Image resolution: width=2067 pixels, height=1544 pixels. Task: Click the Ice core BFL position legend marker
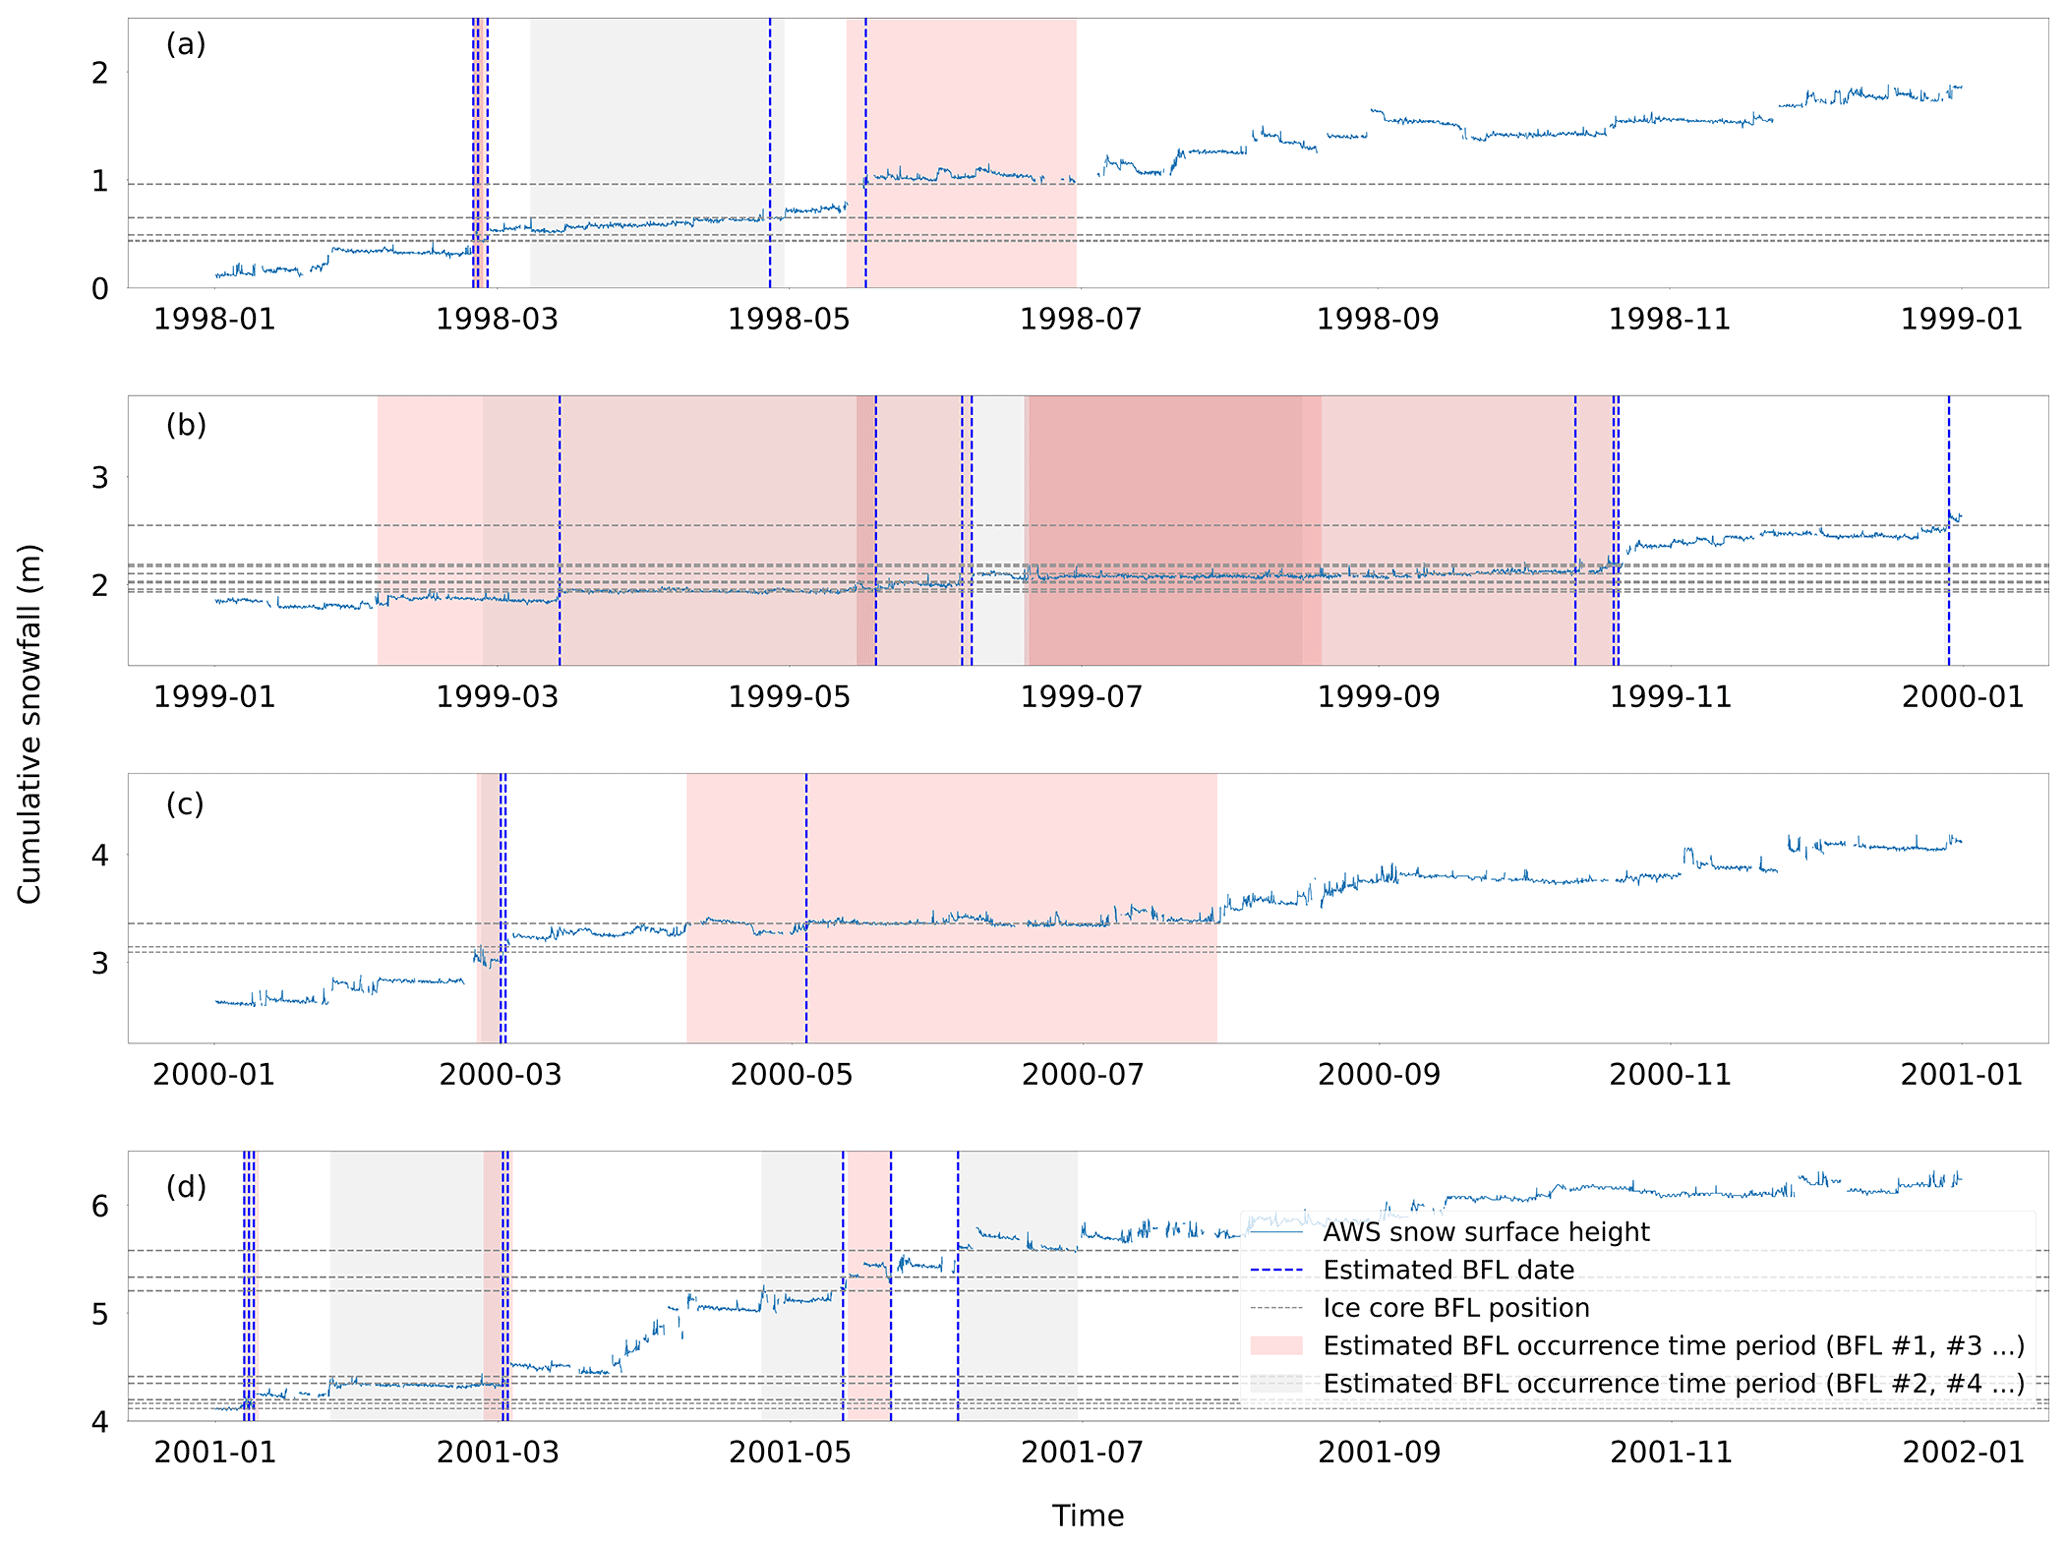click(x=1276, y=1308)
